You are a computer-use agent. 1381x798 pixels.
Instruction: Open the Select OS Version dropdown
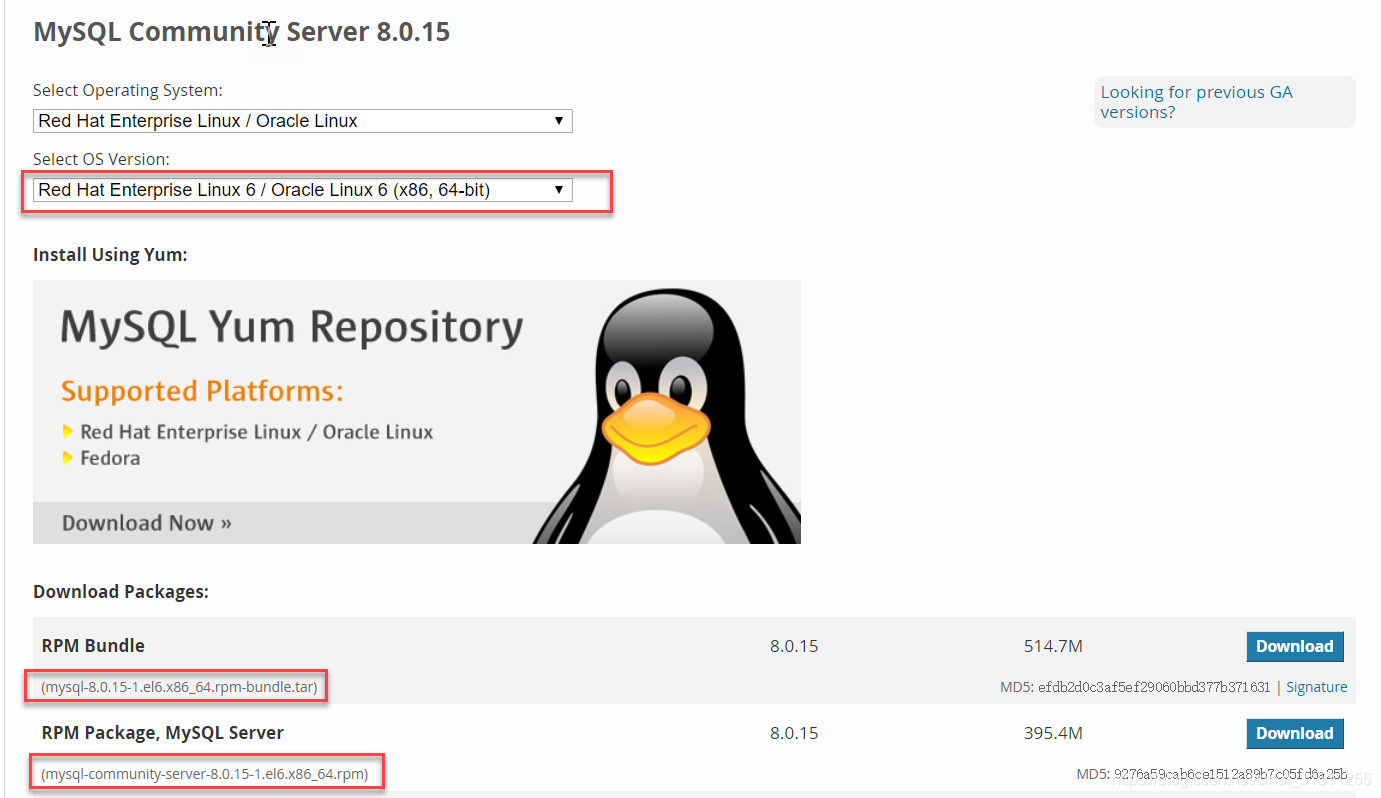[x=303, y=190]
